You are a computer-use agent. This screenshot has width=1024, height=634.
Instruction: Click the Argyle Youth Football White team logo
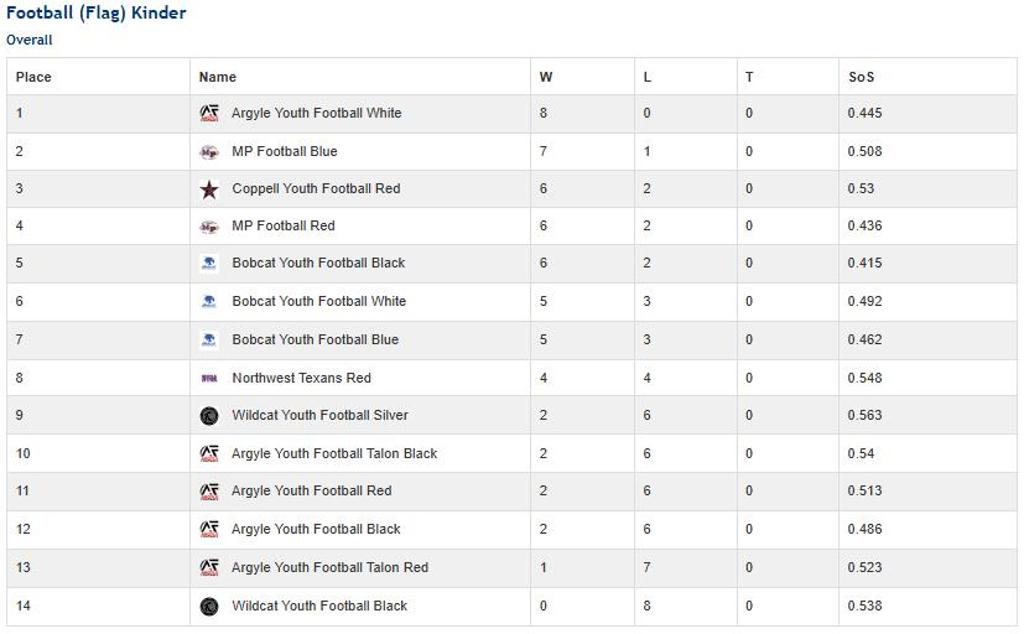coord(209,114)
